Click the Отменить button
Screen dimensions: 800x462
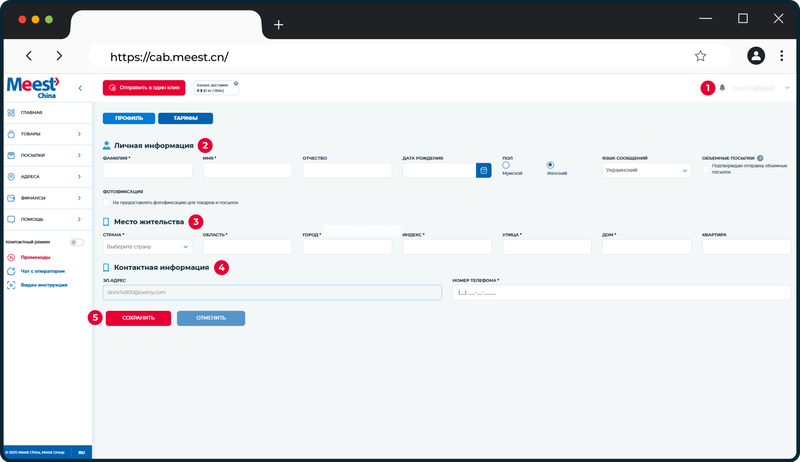point(211,318)
